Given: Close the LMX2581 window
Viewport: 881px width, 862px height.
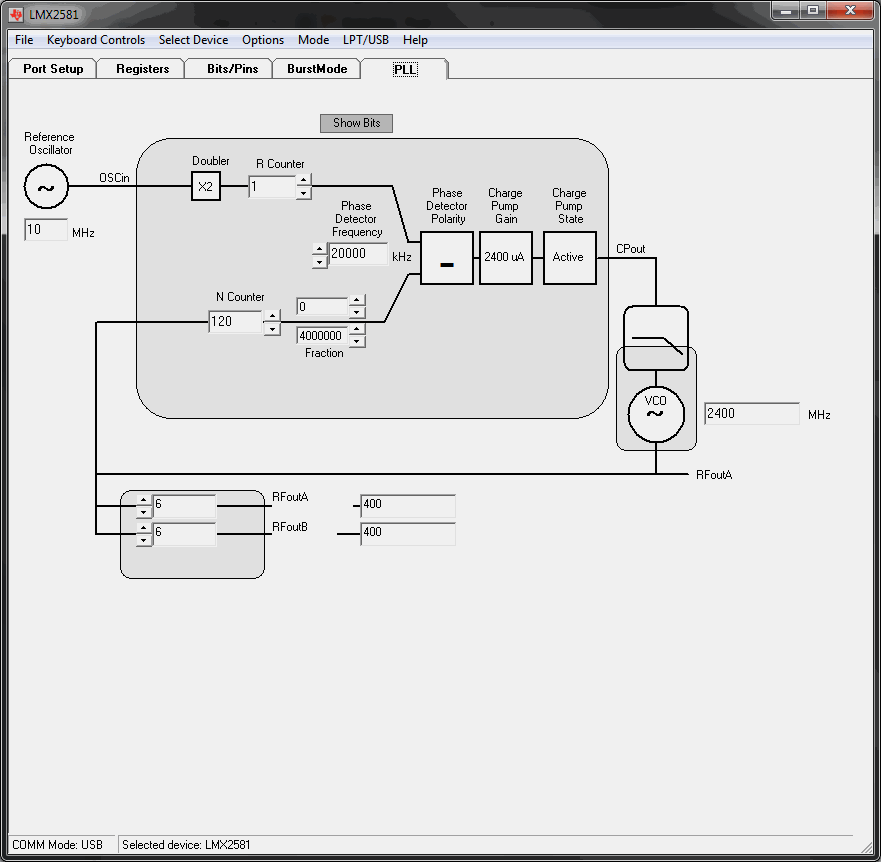Looking at the screenshot, I should (x=850, y=11).
